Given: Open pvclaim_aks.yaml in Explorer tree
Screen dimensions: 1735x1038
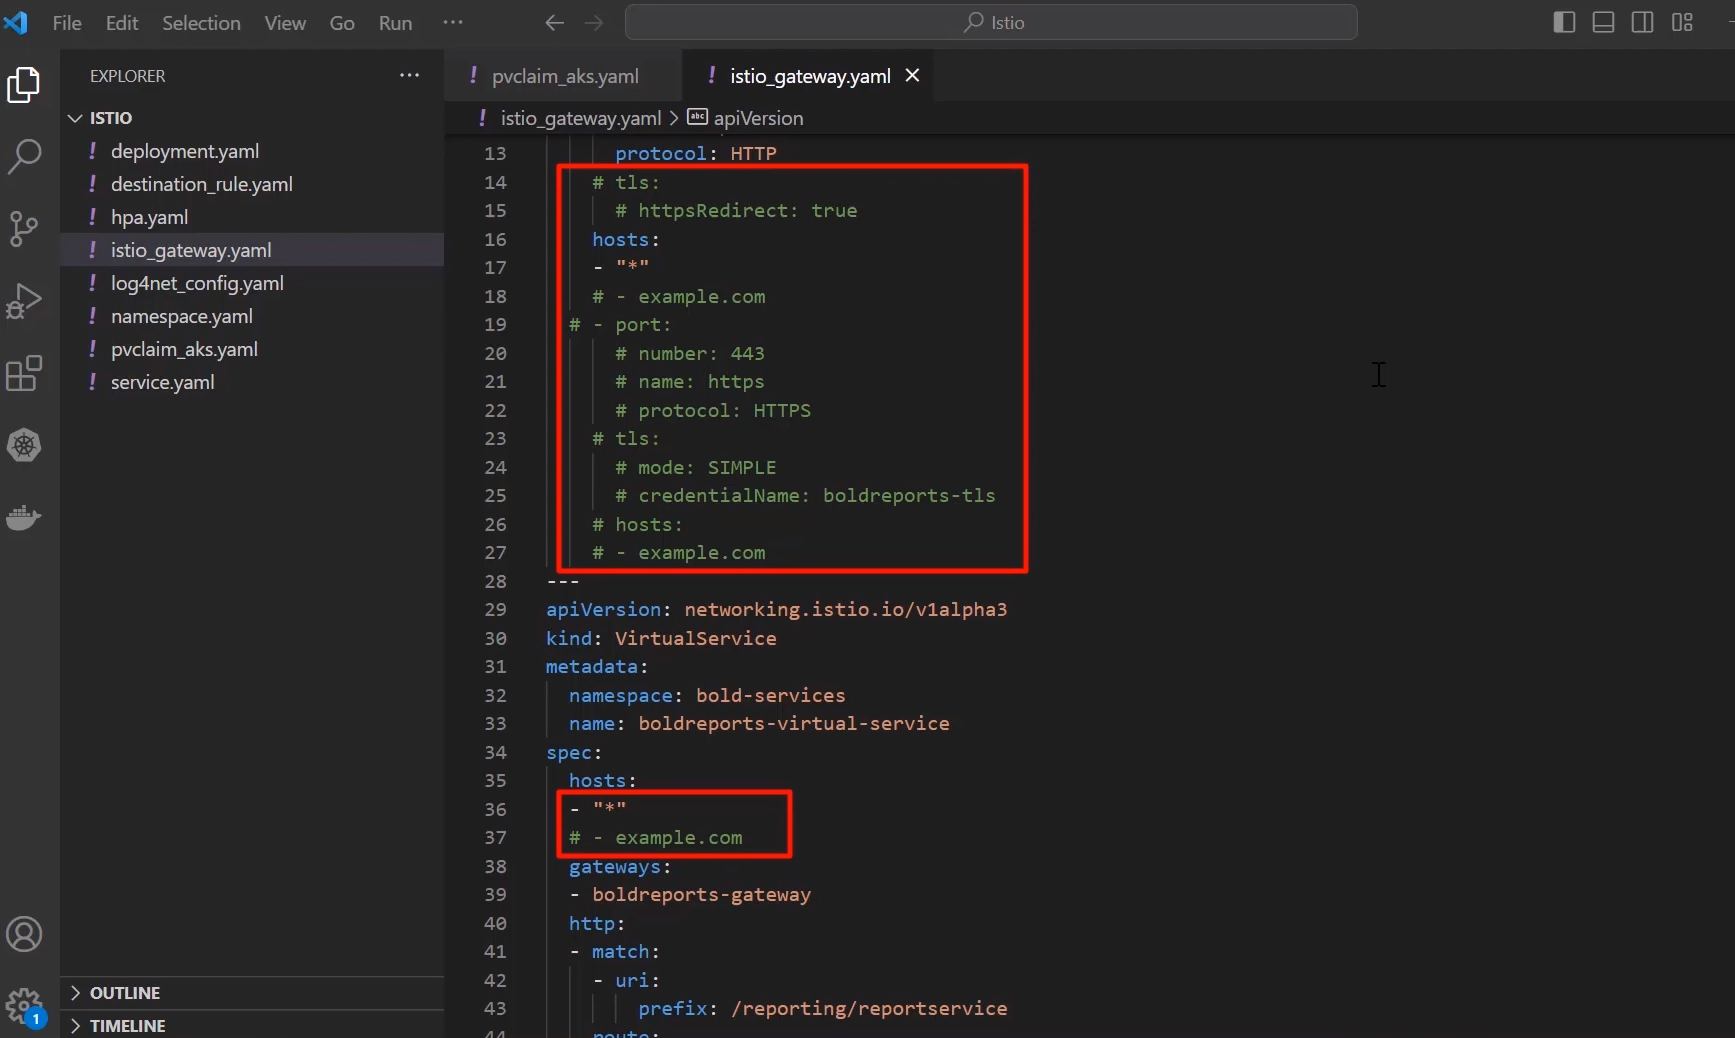Looking at the screenshot, I should [252, 349].
